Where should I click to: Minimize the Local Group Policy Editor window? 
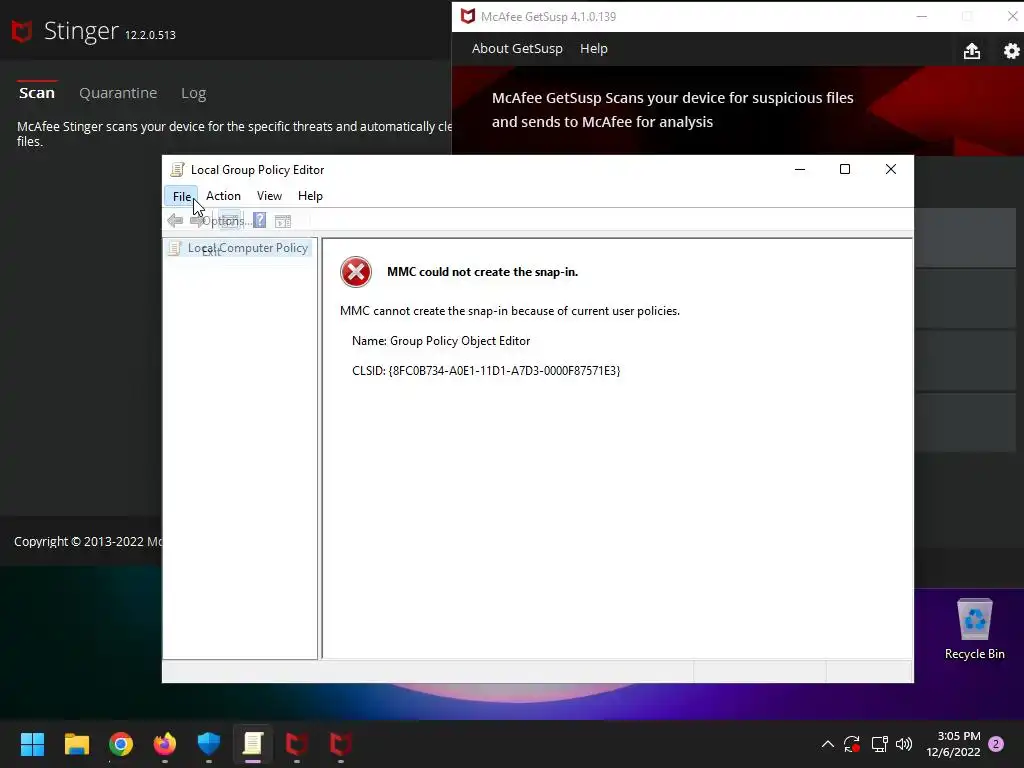coord(800,169)
